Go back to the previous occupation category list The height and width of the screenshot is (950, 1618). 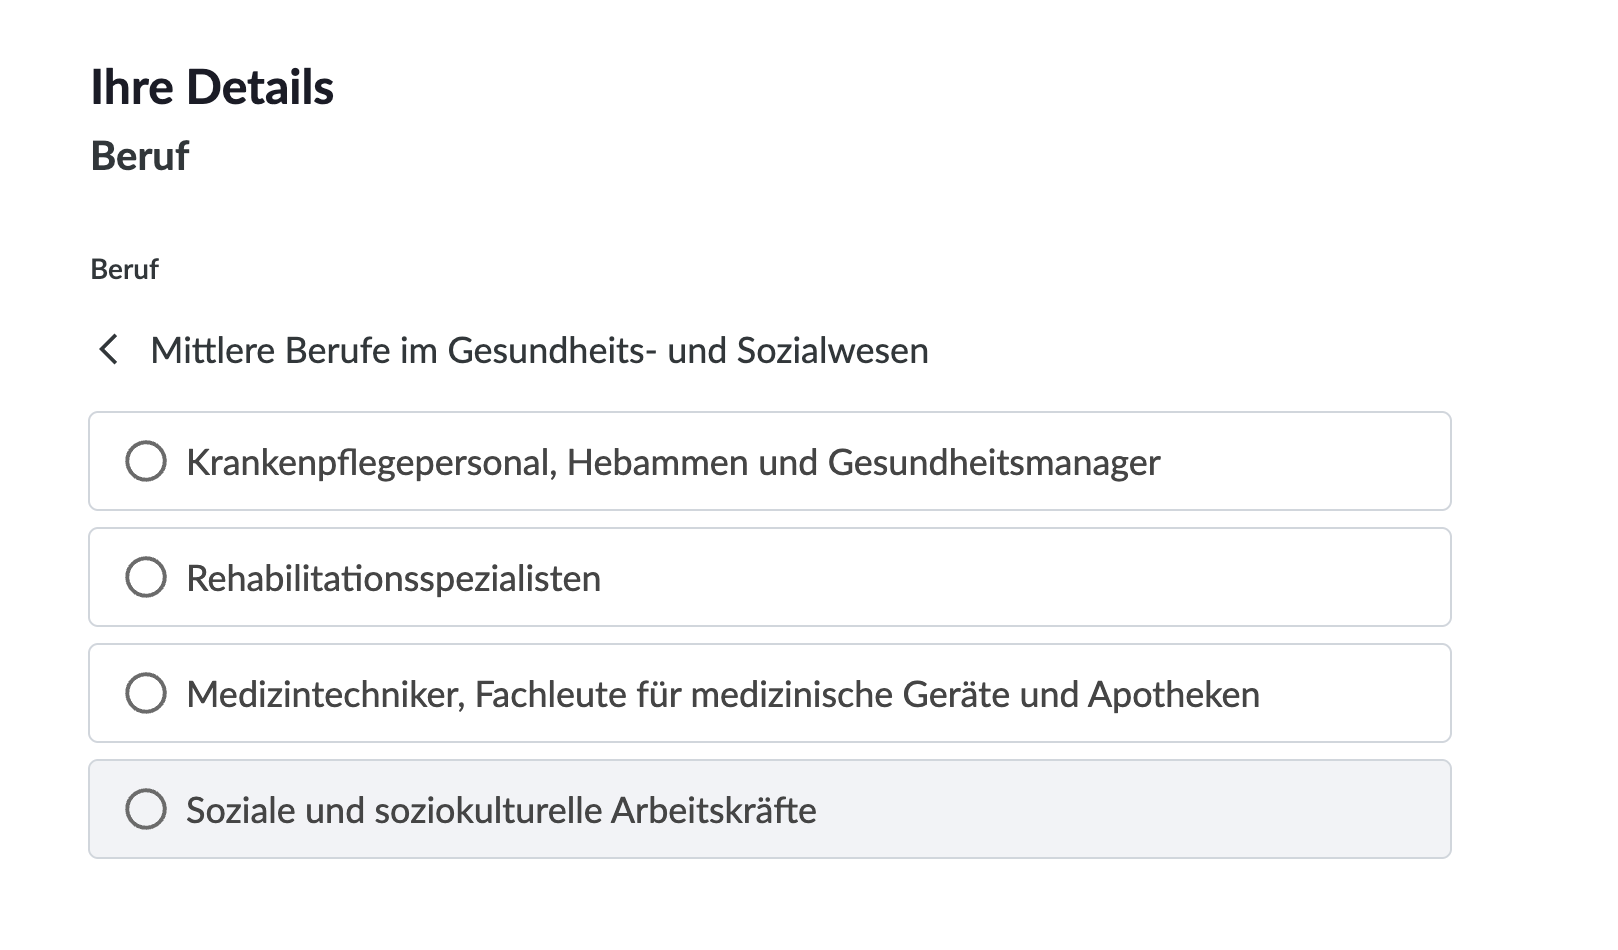pyautogui.click(x=108, y=351)
